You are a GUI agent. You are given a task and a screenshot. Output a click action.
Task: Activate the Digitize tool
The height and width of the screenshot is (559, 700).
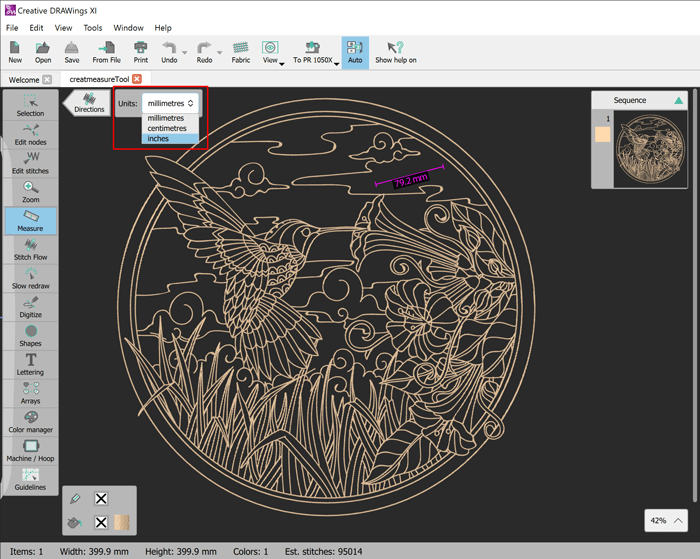pyautogui.click(x=30, y=306)
